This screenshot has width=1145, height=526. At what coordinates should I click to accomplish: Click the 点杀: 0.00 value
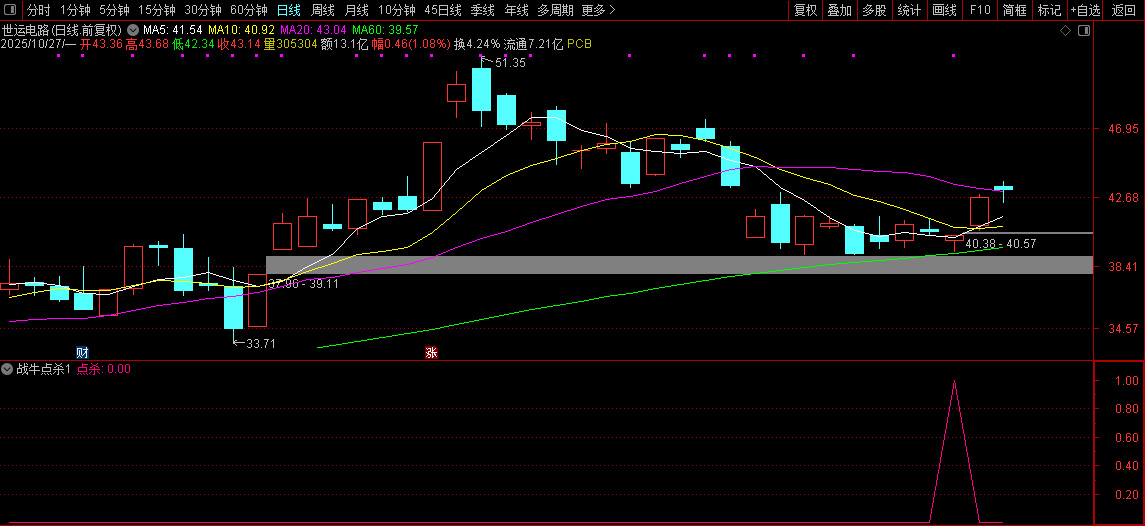(x=104, y=369)
